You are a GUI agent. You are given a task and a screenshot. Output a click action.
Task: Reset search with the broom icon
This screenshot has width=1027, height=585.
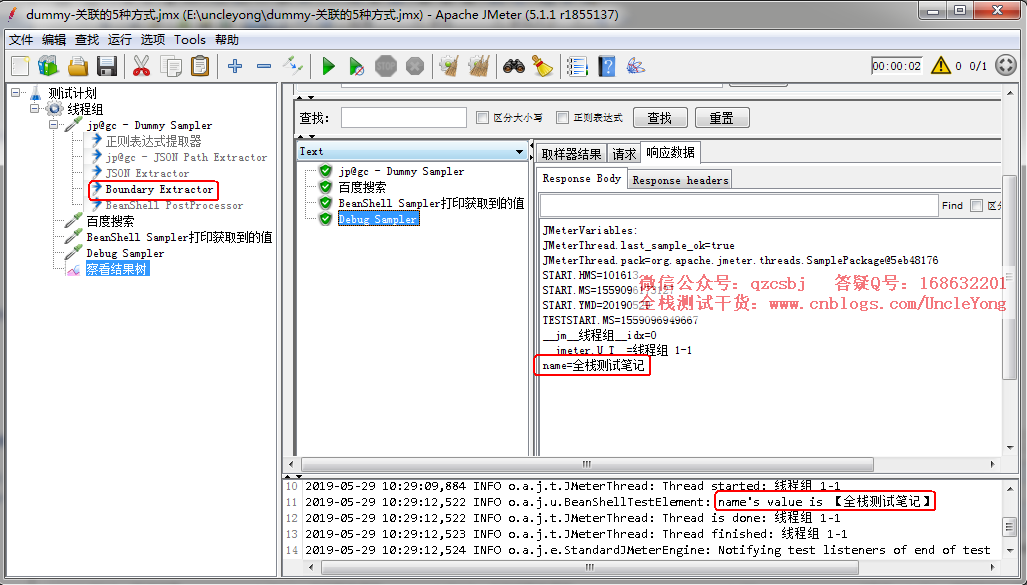542,66
